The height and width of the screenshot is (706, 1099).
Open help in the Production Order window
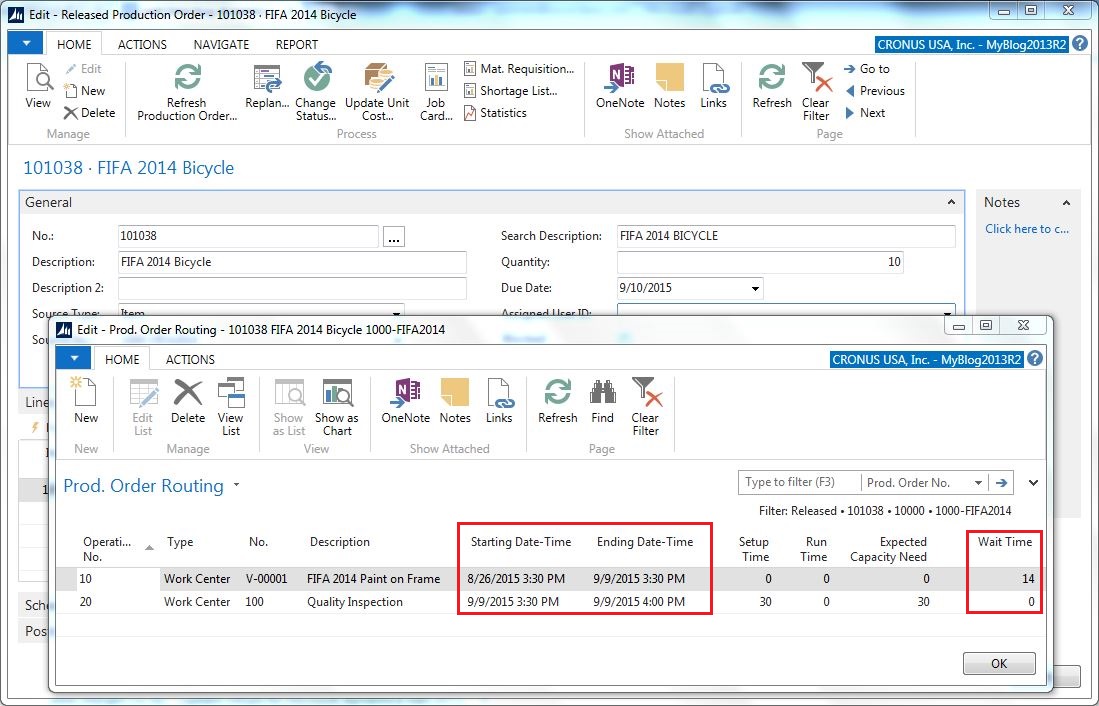point(1081,44)
